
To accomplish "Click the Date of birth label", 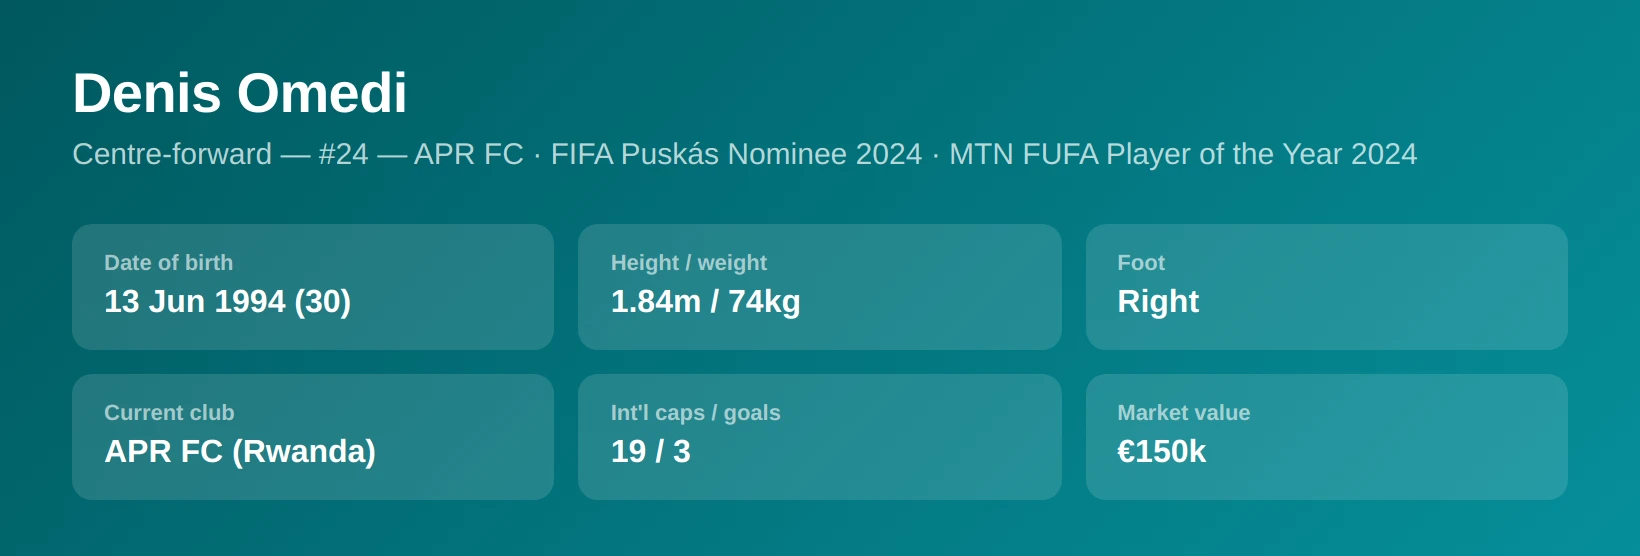I will click(168, 263).
